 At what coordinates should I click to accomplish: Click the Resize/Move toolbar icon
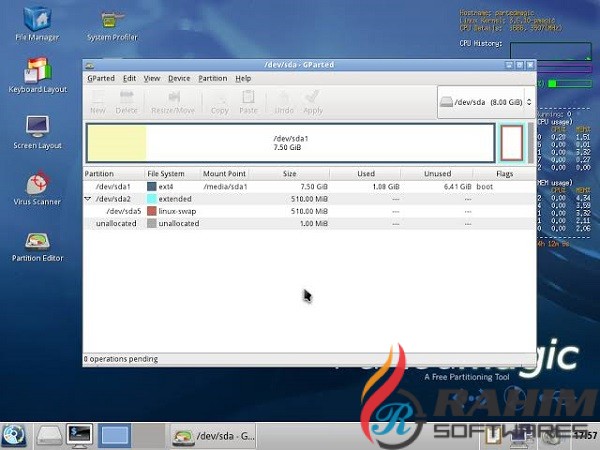[173, 102]
